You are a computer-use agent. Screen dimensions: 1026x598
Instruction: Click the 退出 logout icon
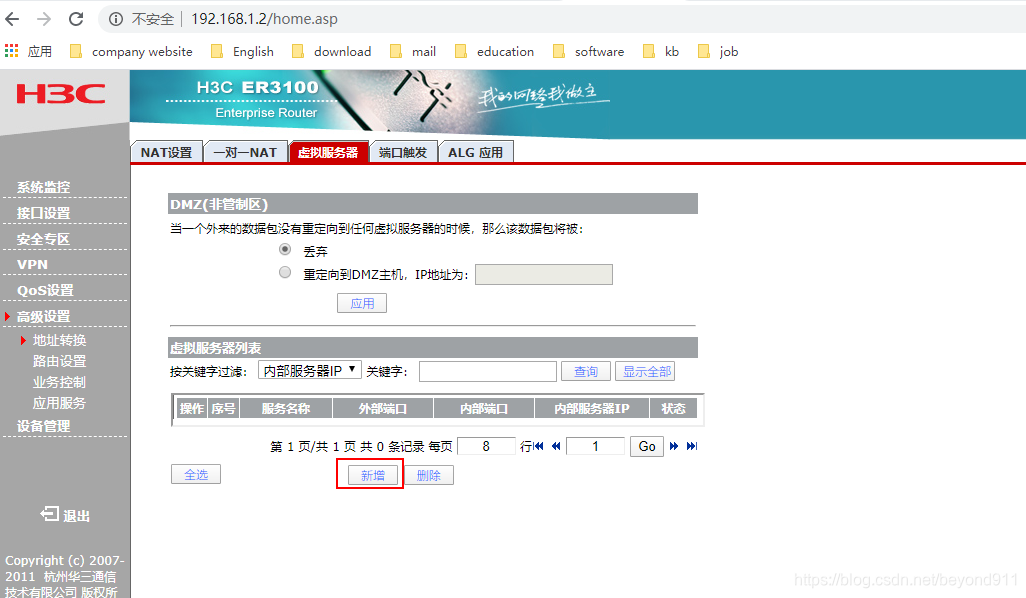pyautogui.click(x=51, y=516)
